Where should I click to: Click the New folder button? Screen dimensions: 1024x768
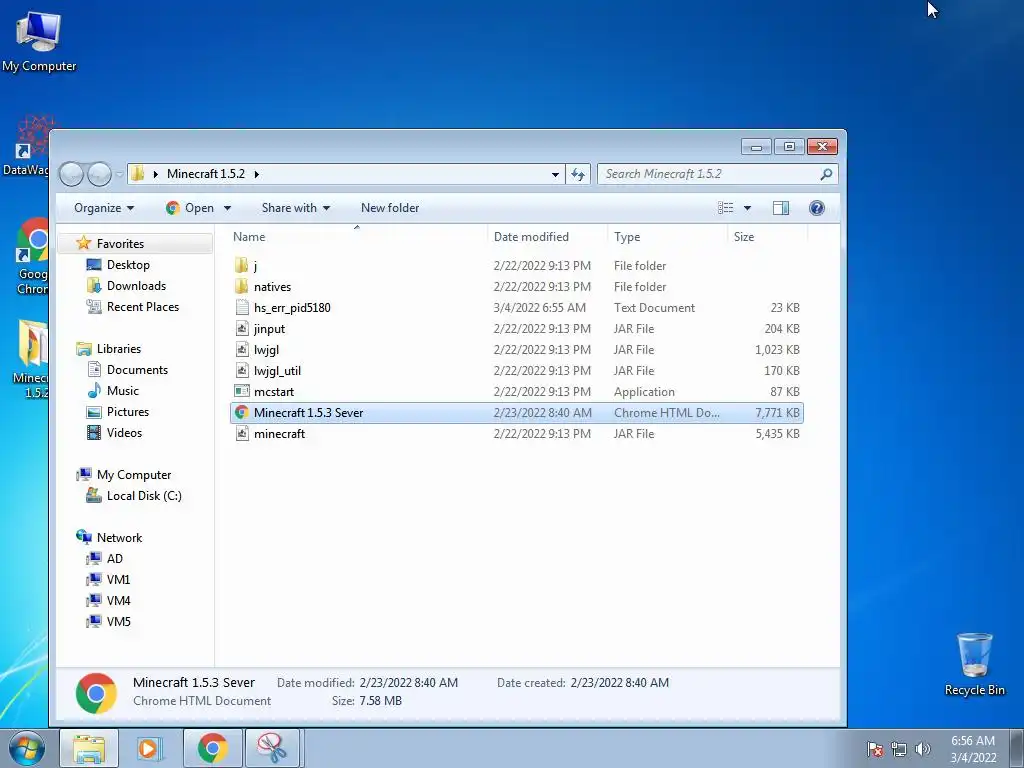[x=390, y=208]
